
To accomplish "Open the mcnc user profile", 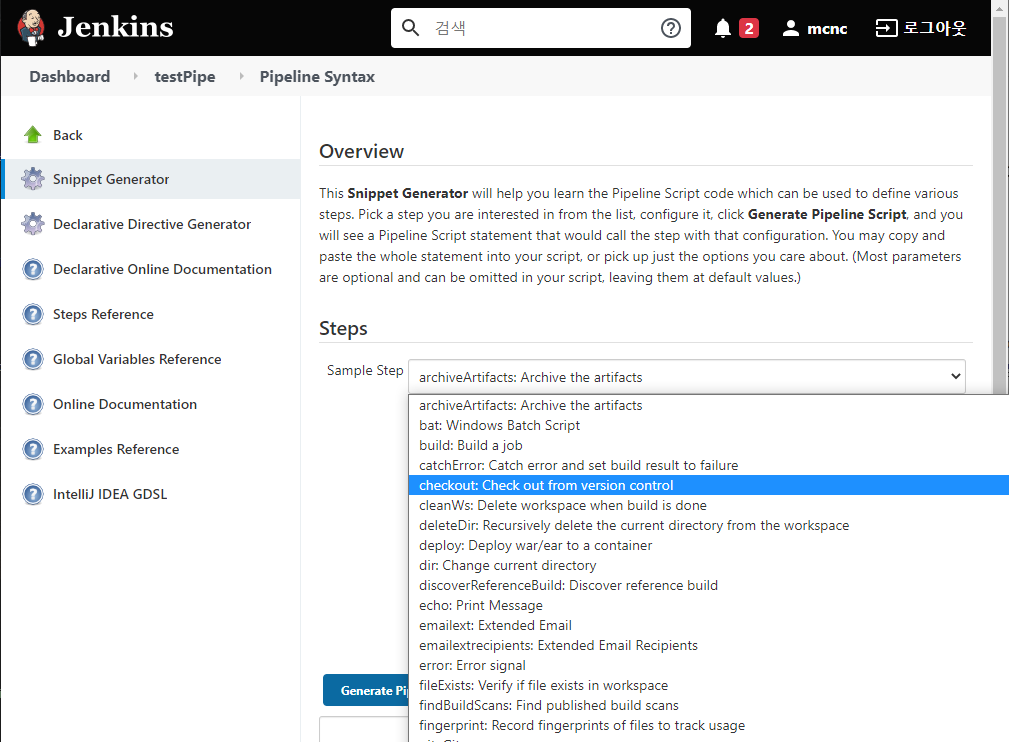I will [x=815, y=28].
